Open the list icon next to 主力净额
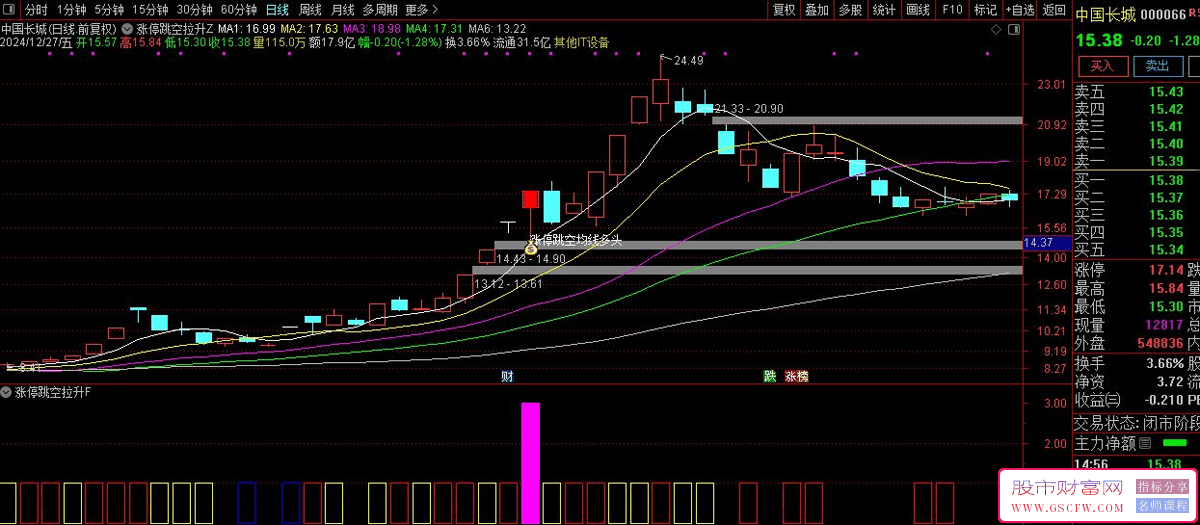This screenshot has height=525, width=1200. [x=1145, y=442]
